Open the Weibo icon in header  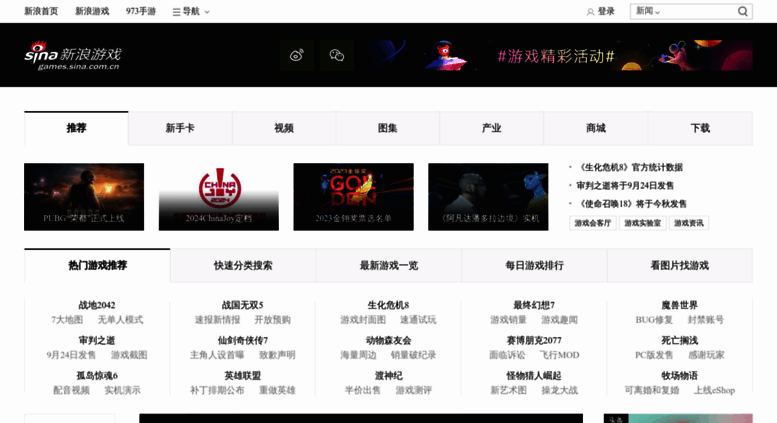tap(297, 55)
